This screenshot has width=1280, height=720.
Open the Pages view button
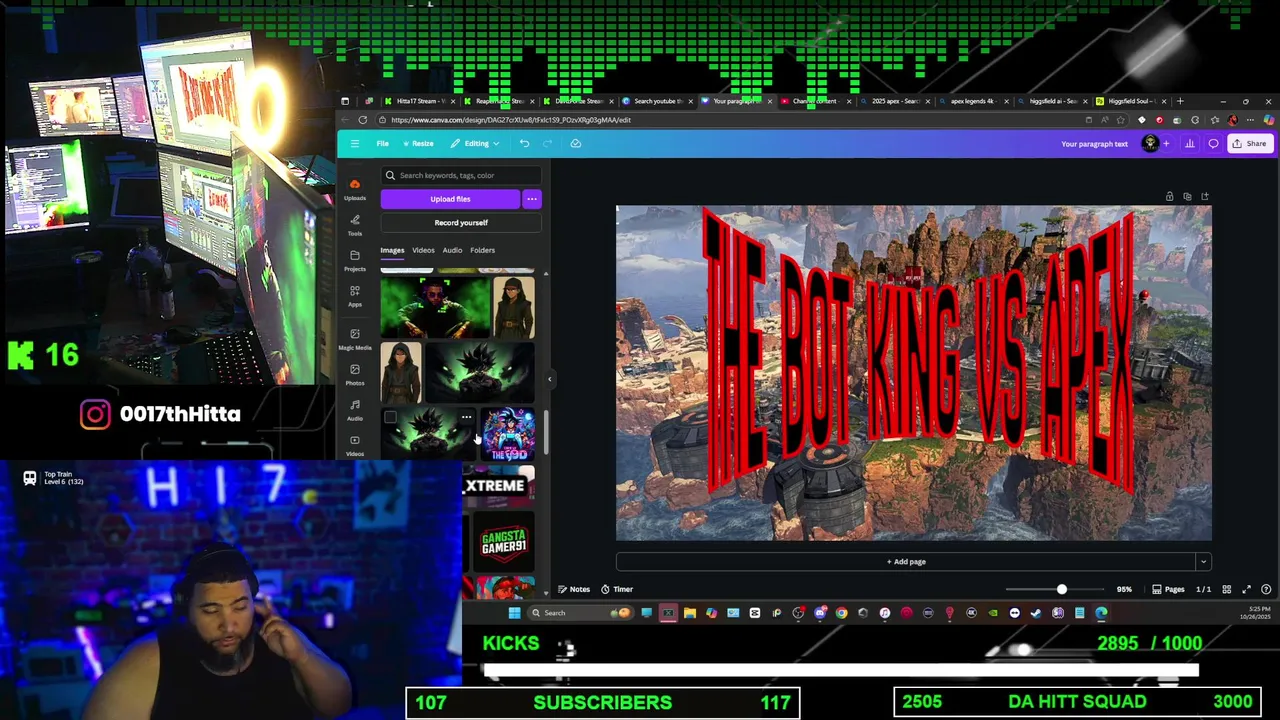click(1168, 590)
